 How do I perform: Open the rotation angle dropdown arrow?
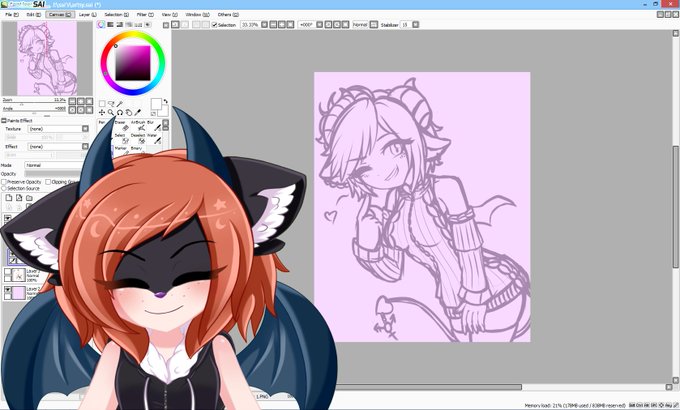[319, 25]
